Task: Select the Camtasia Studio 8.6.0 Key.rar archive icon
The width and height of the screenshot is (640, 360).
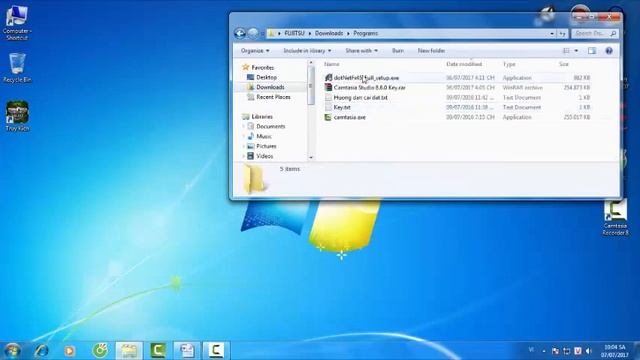Action: [x=328, y=87]
